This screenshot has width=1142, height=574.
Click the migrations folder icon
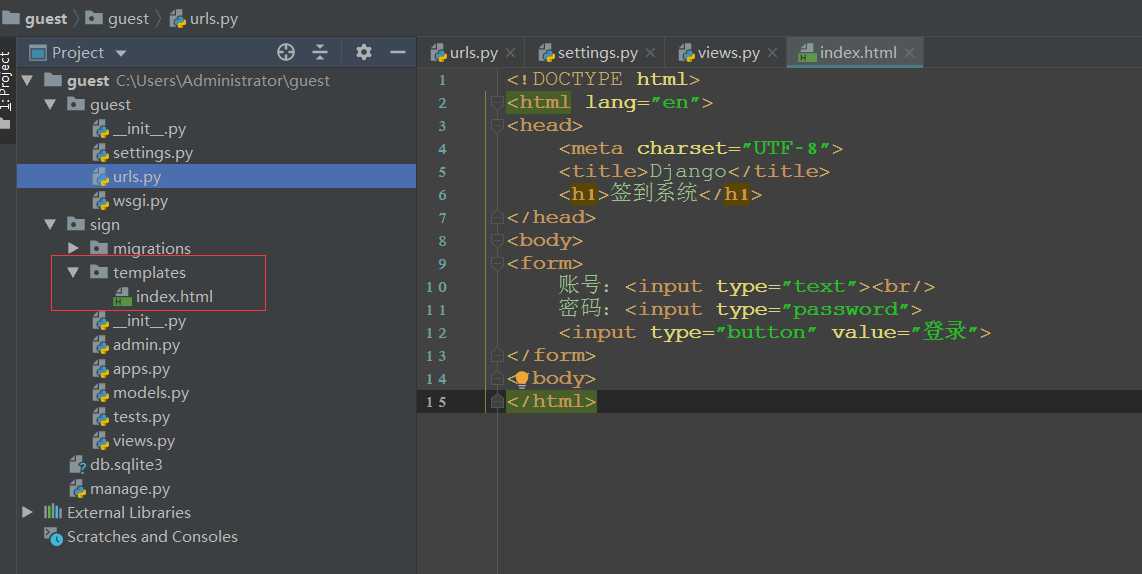[99, 248]
